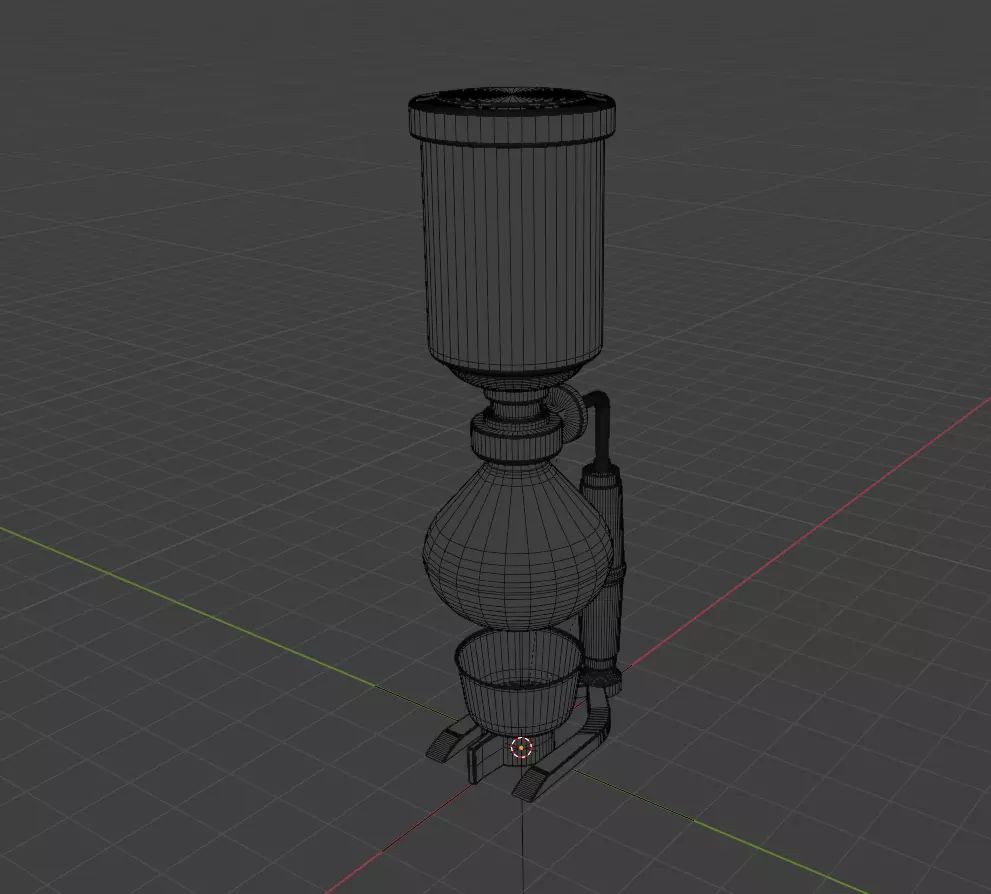This screenshot has width=991, height=894.
Task: Select the burner cup beneath the globe
Action: coord(518,681)
